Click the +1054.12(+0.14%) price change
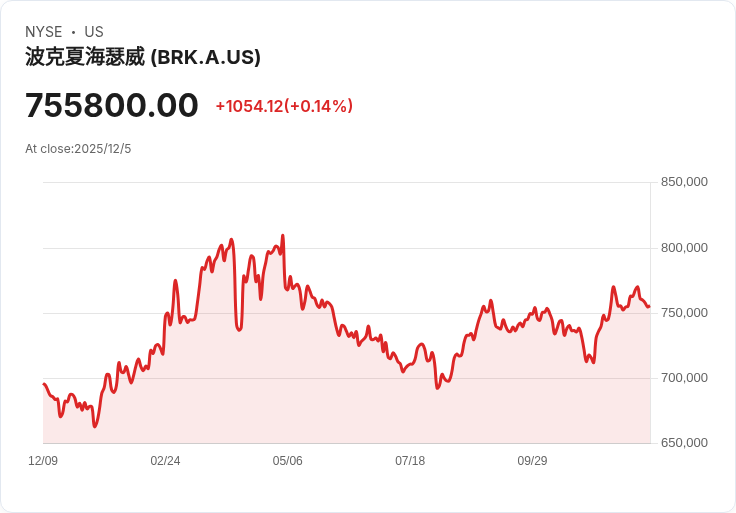Viewport: 736px width, 513px height. point(284,106)
